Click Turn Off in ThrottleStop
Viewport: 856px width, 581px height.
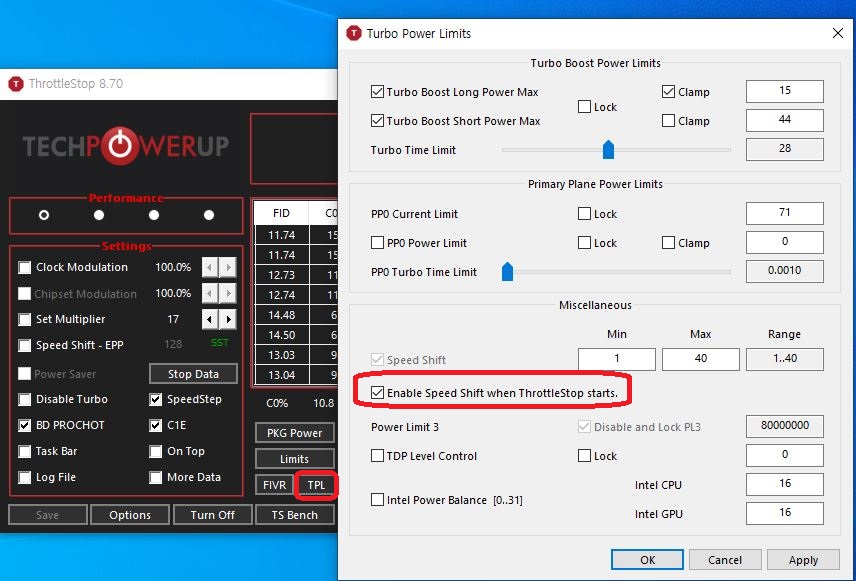click(x=212, y=515)
